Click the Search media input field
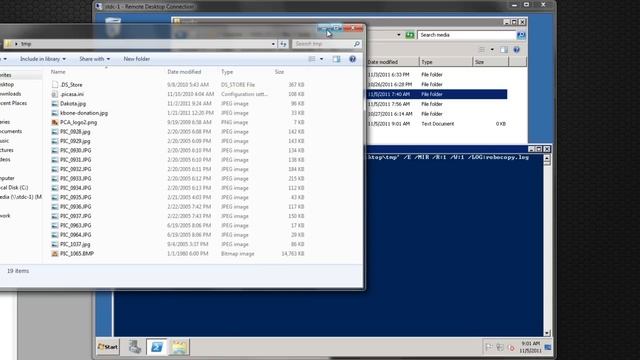 467,35
